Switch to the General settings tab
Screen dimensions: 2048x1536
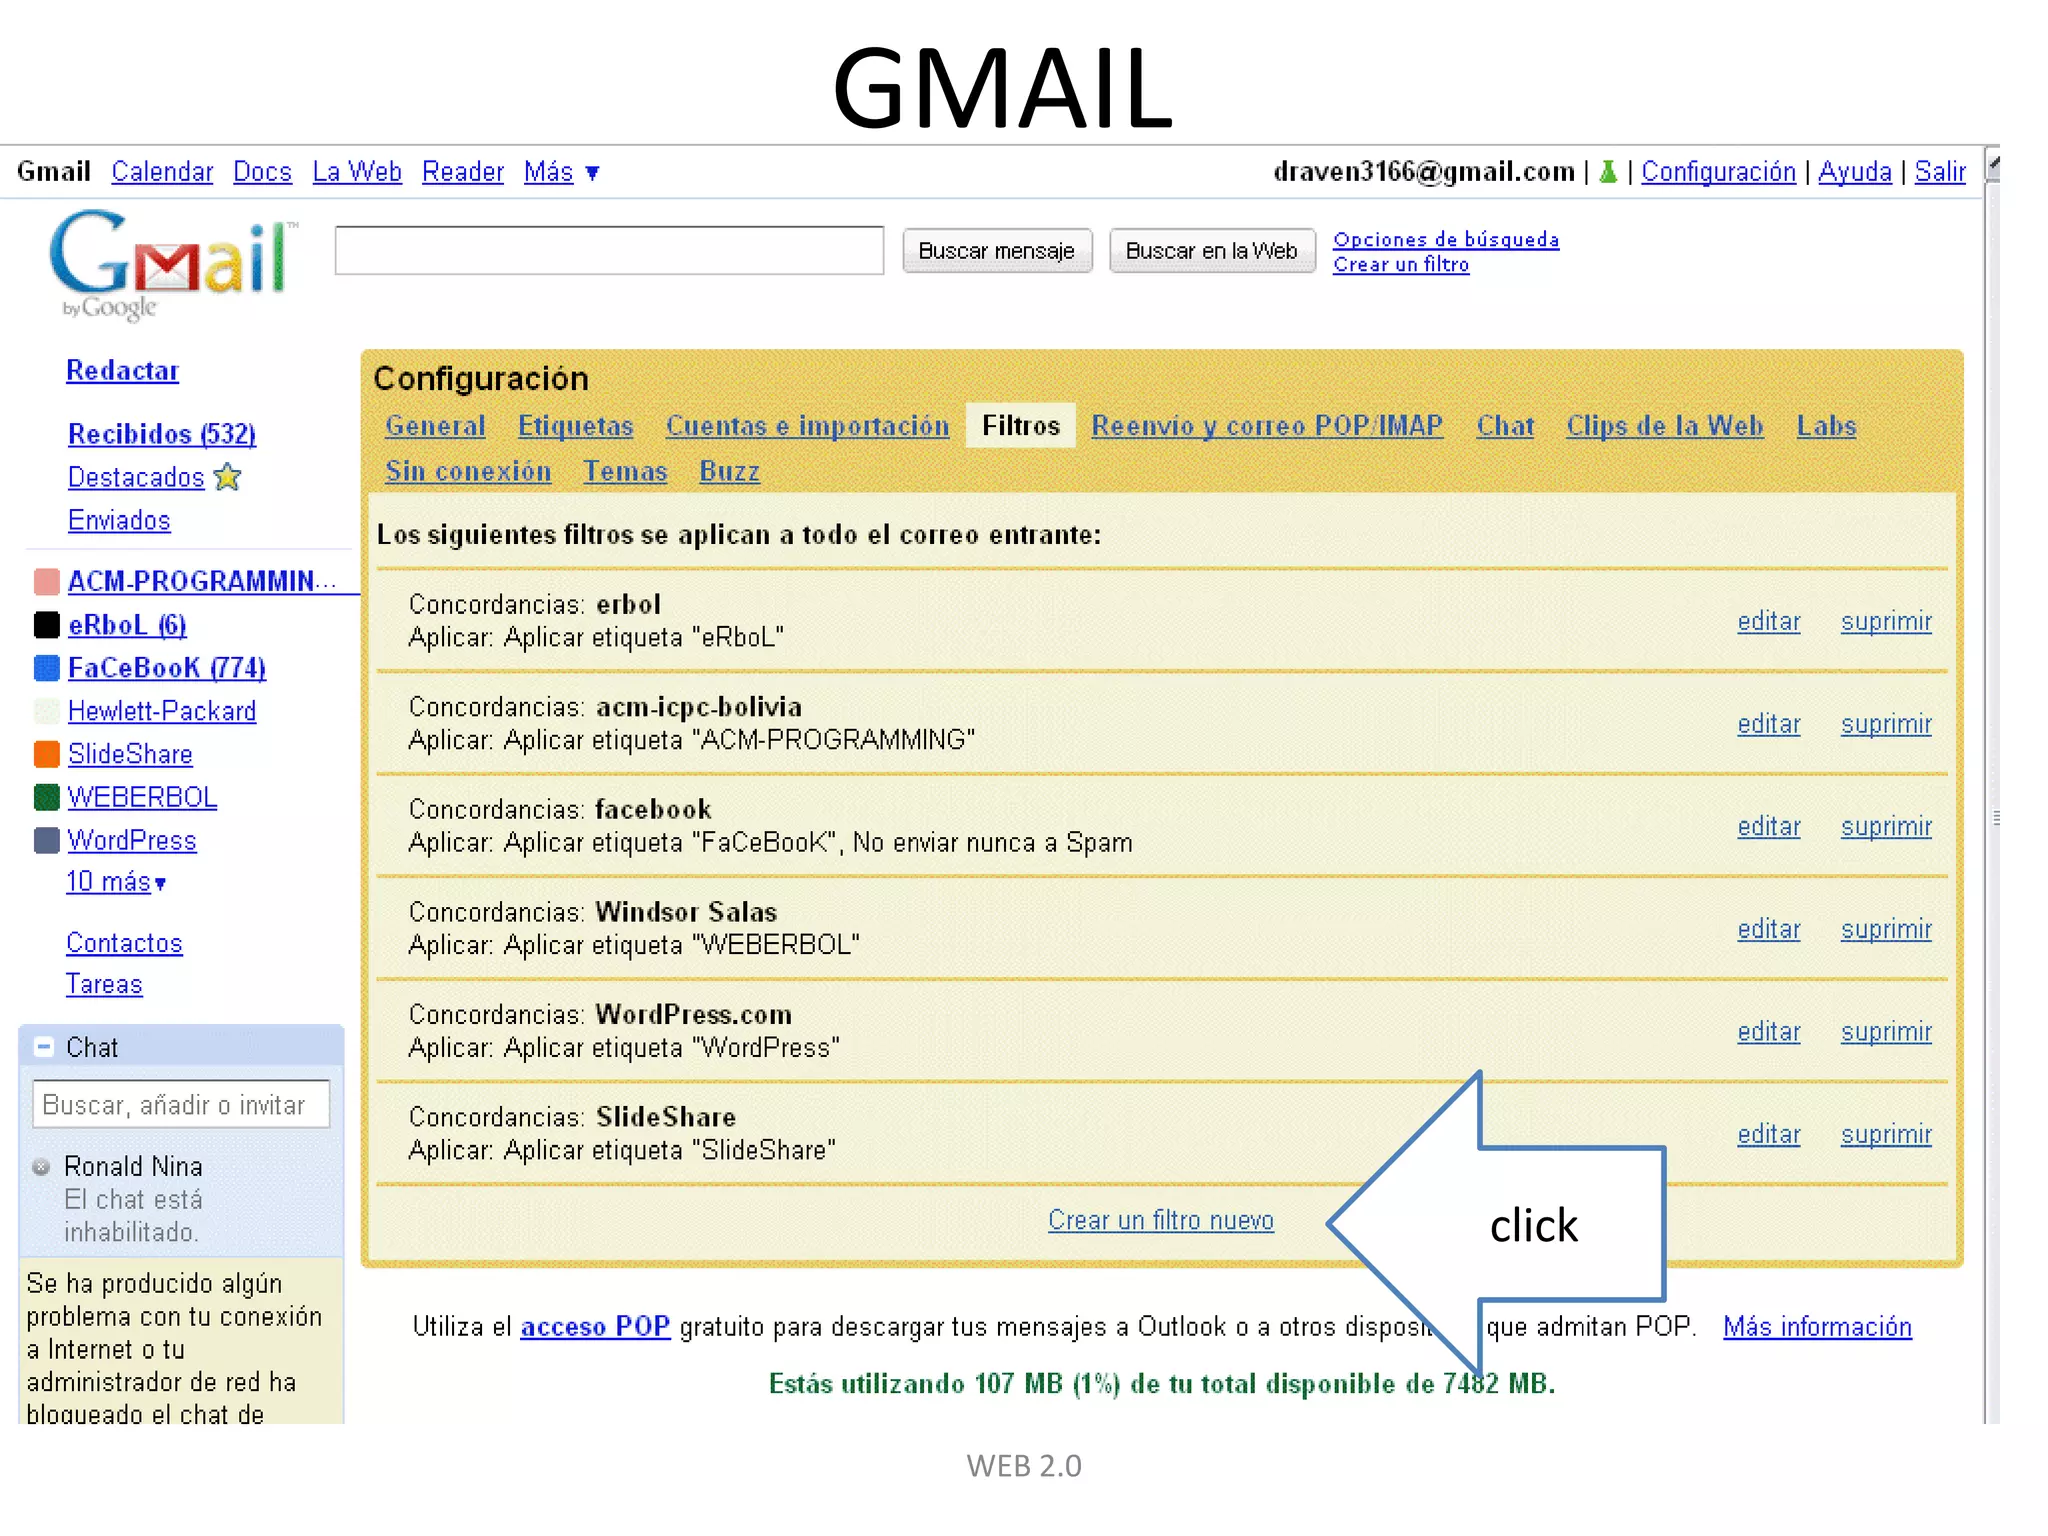pos(435,426)
